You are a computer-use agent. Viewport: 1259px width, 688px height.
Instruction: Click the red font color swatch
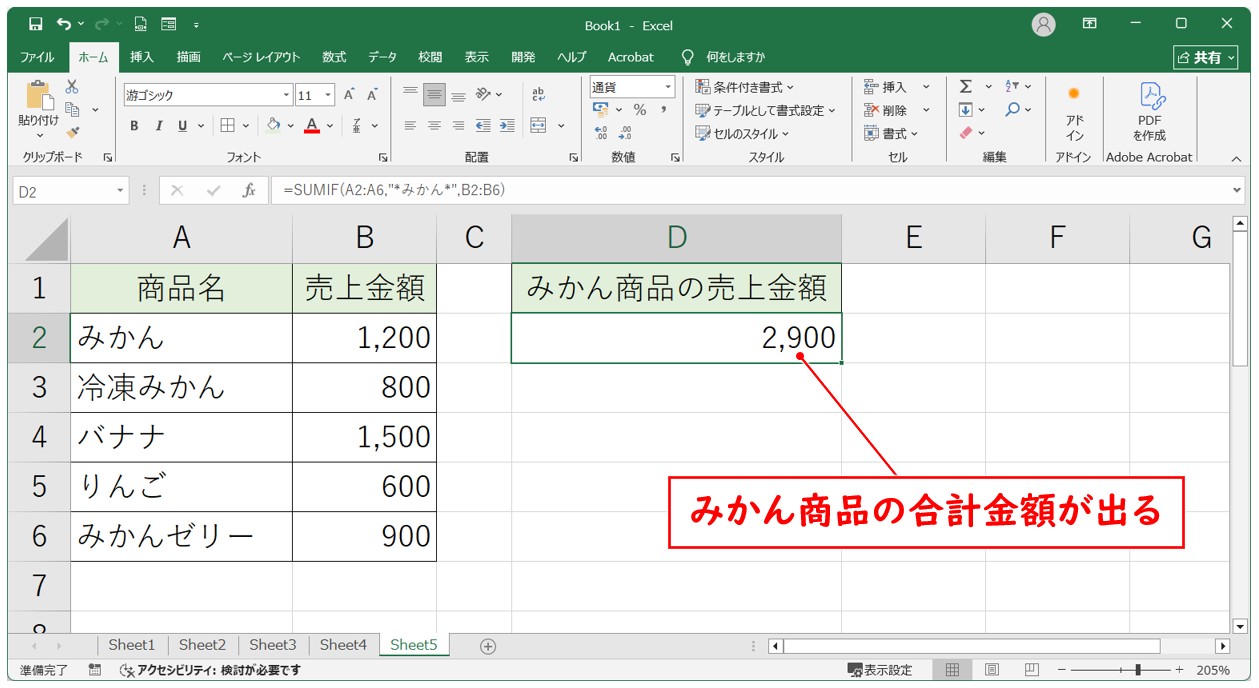312,126
